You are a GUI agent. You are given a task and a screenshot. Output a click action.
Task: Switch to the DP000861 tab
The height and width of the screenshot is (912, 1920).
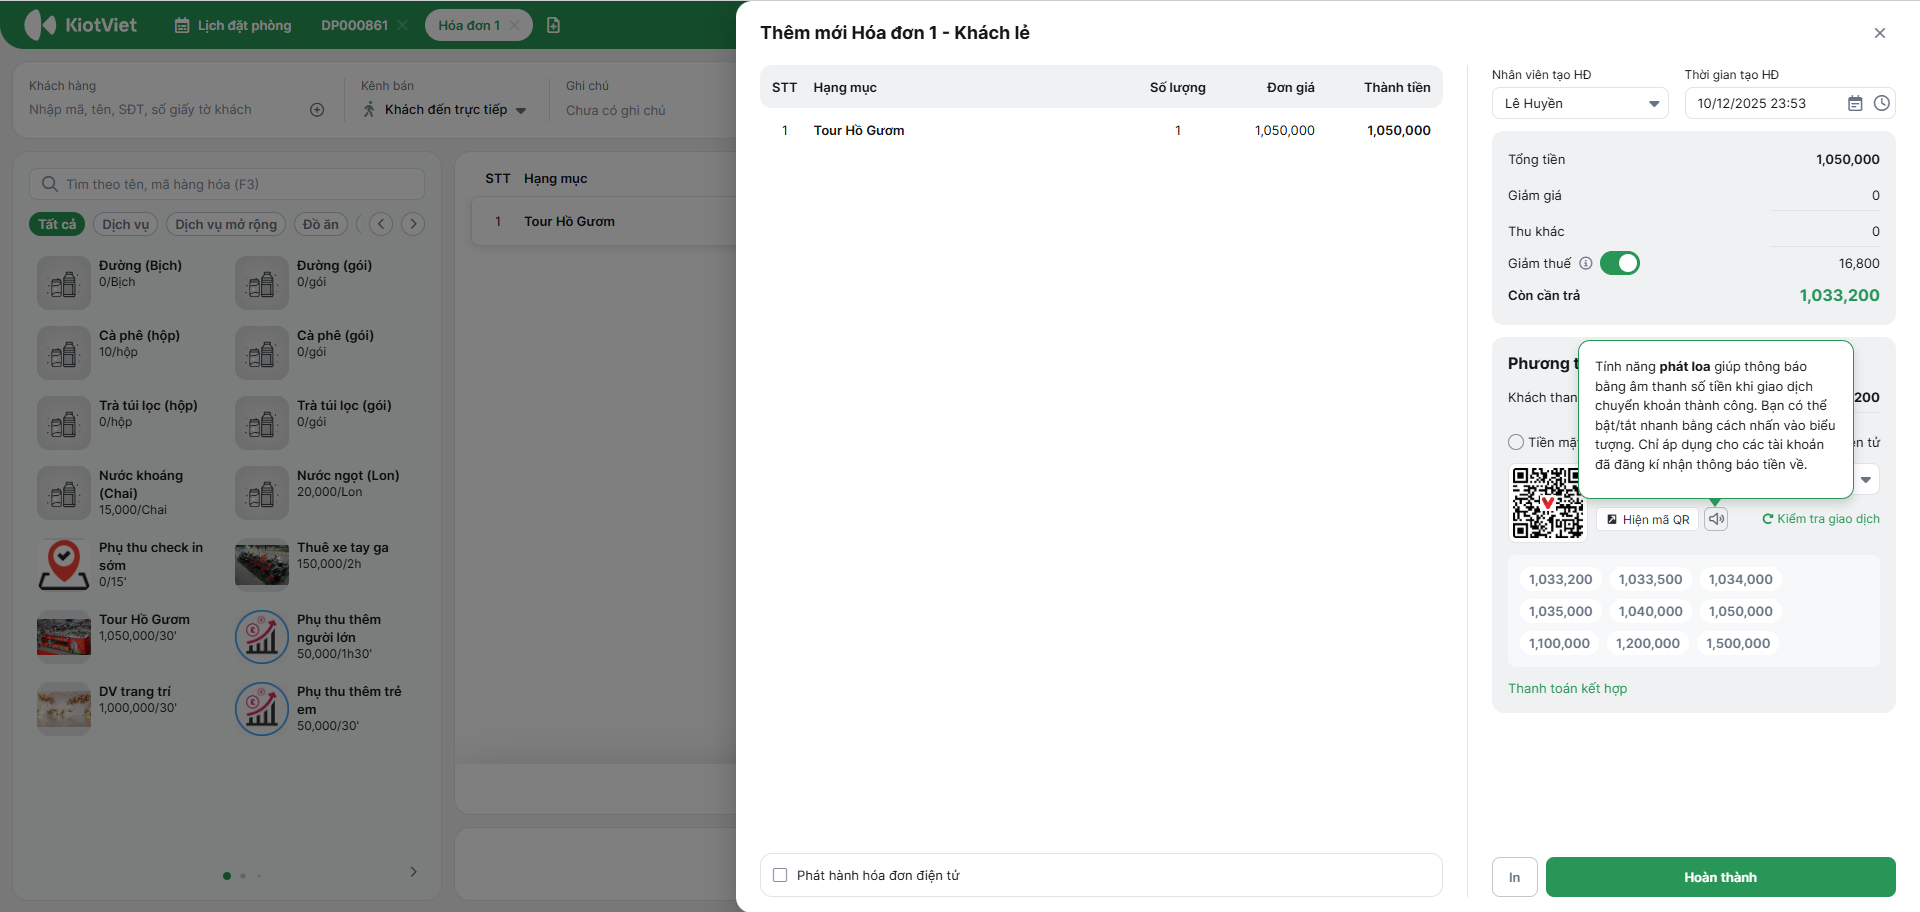(x=354, y=25)
